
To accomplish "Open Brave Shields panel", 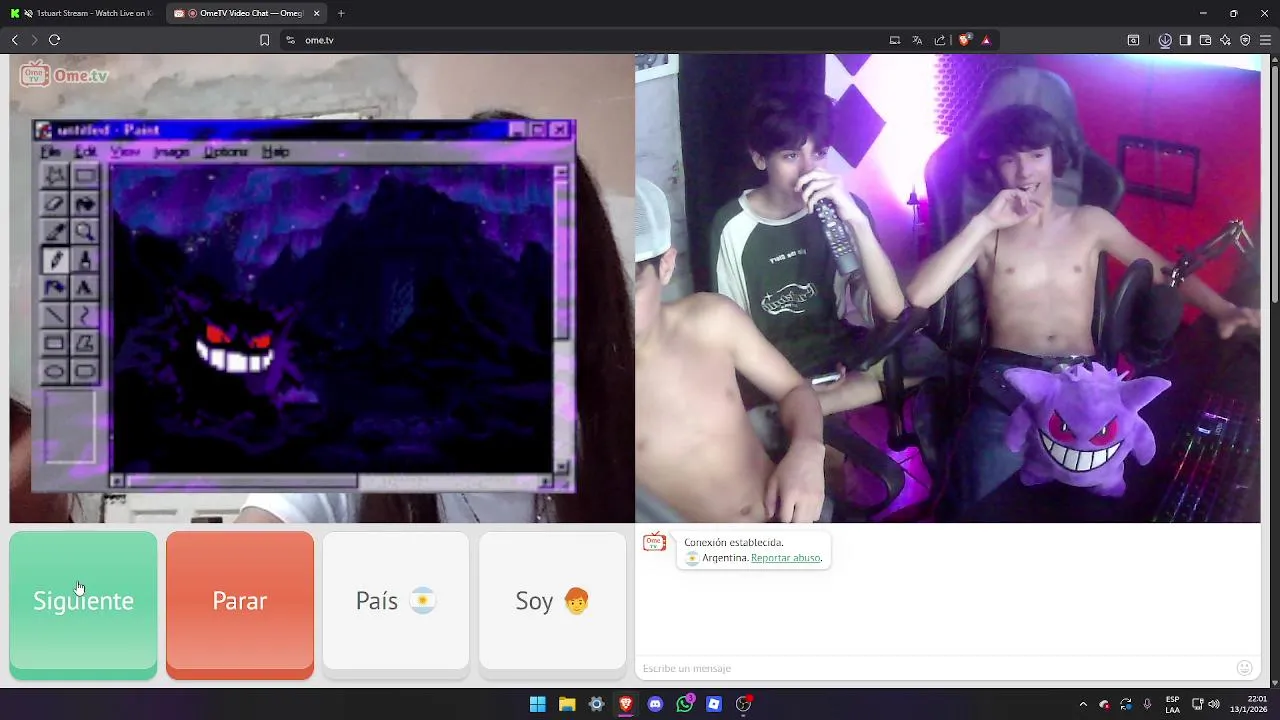I will (x=964, y=40).
